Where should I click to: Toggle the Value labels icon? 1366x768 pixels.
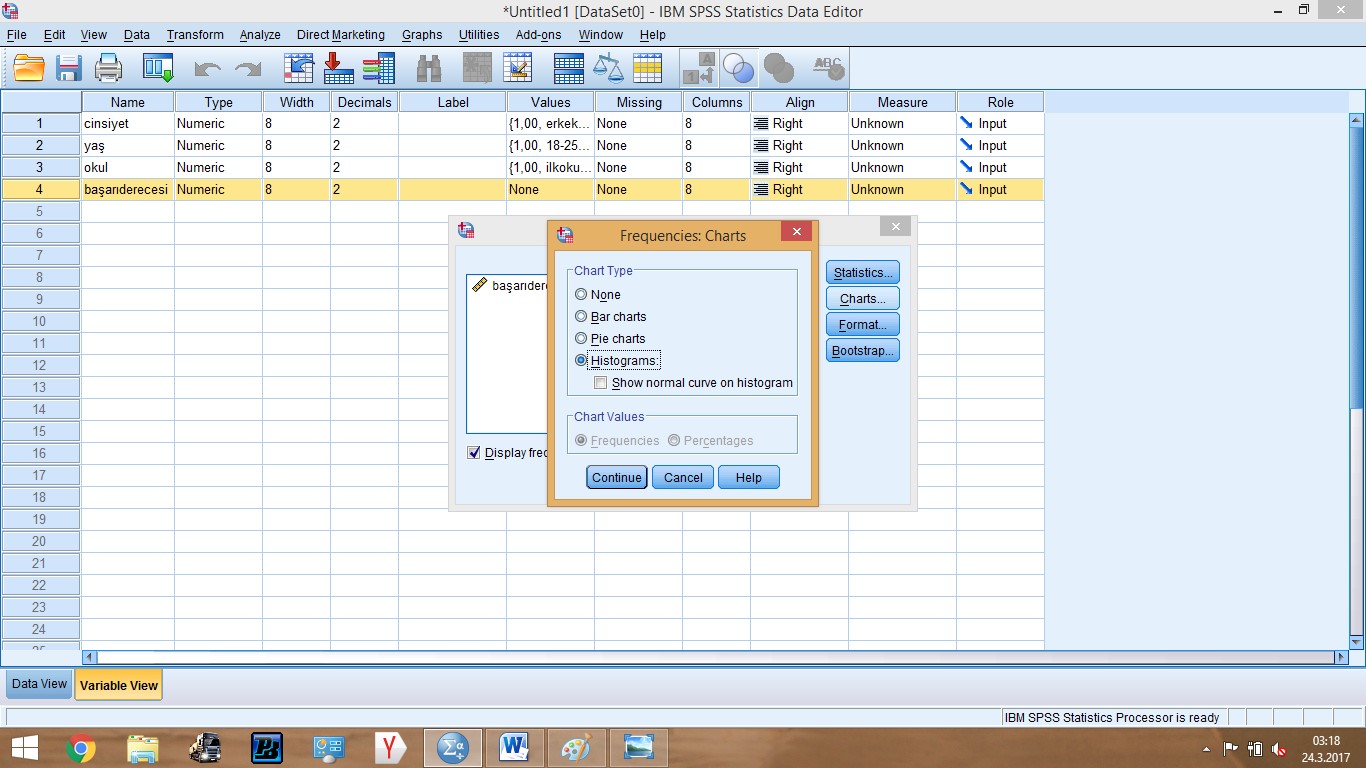pos(699,68)
